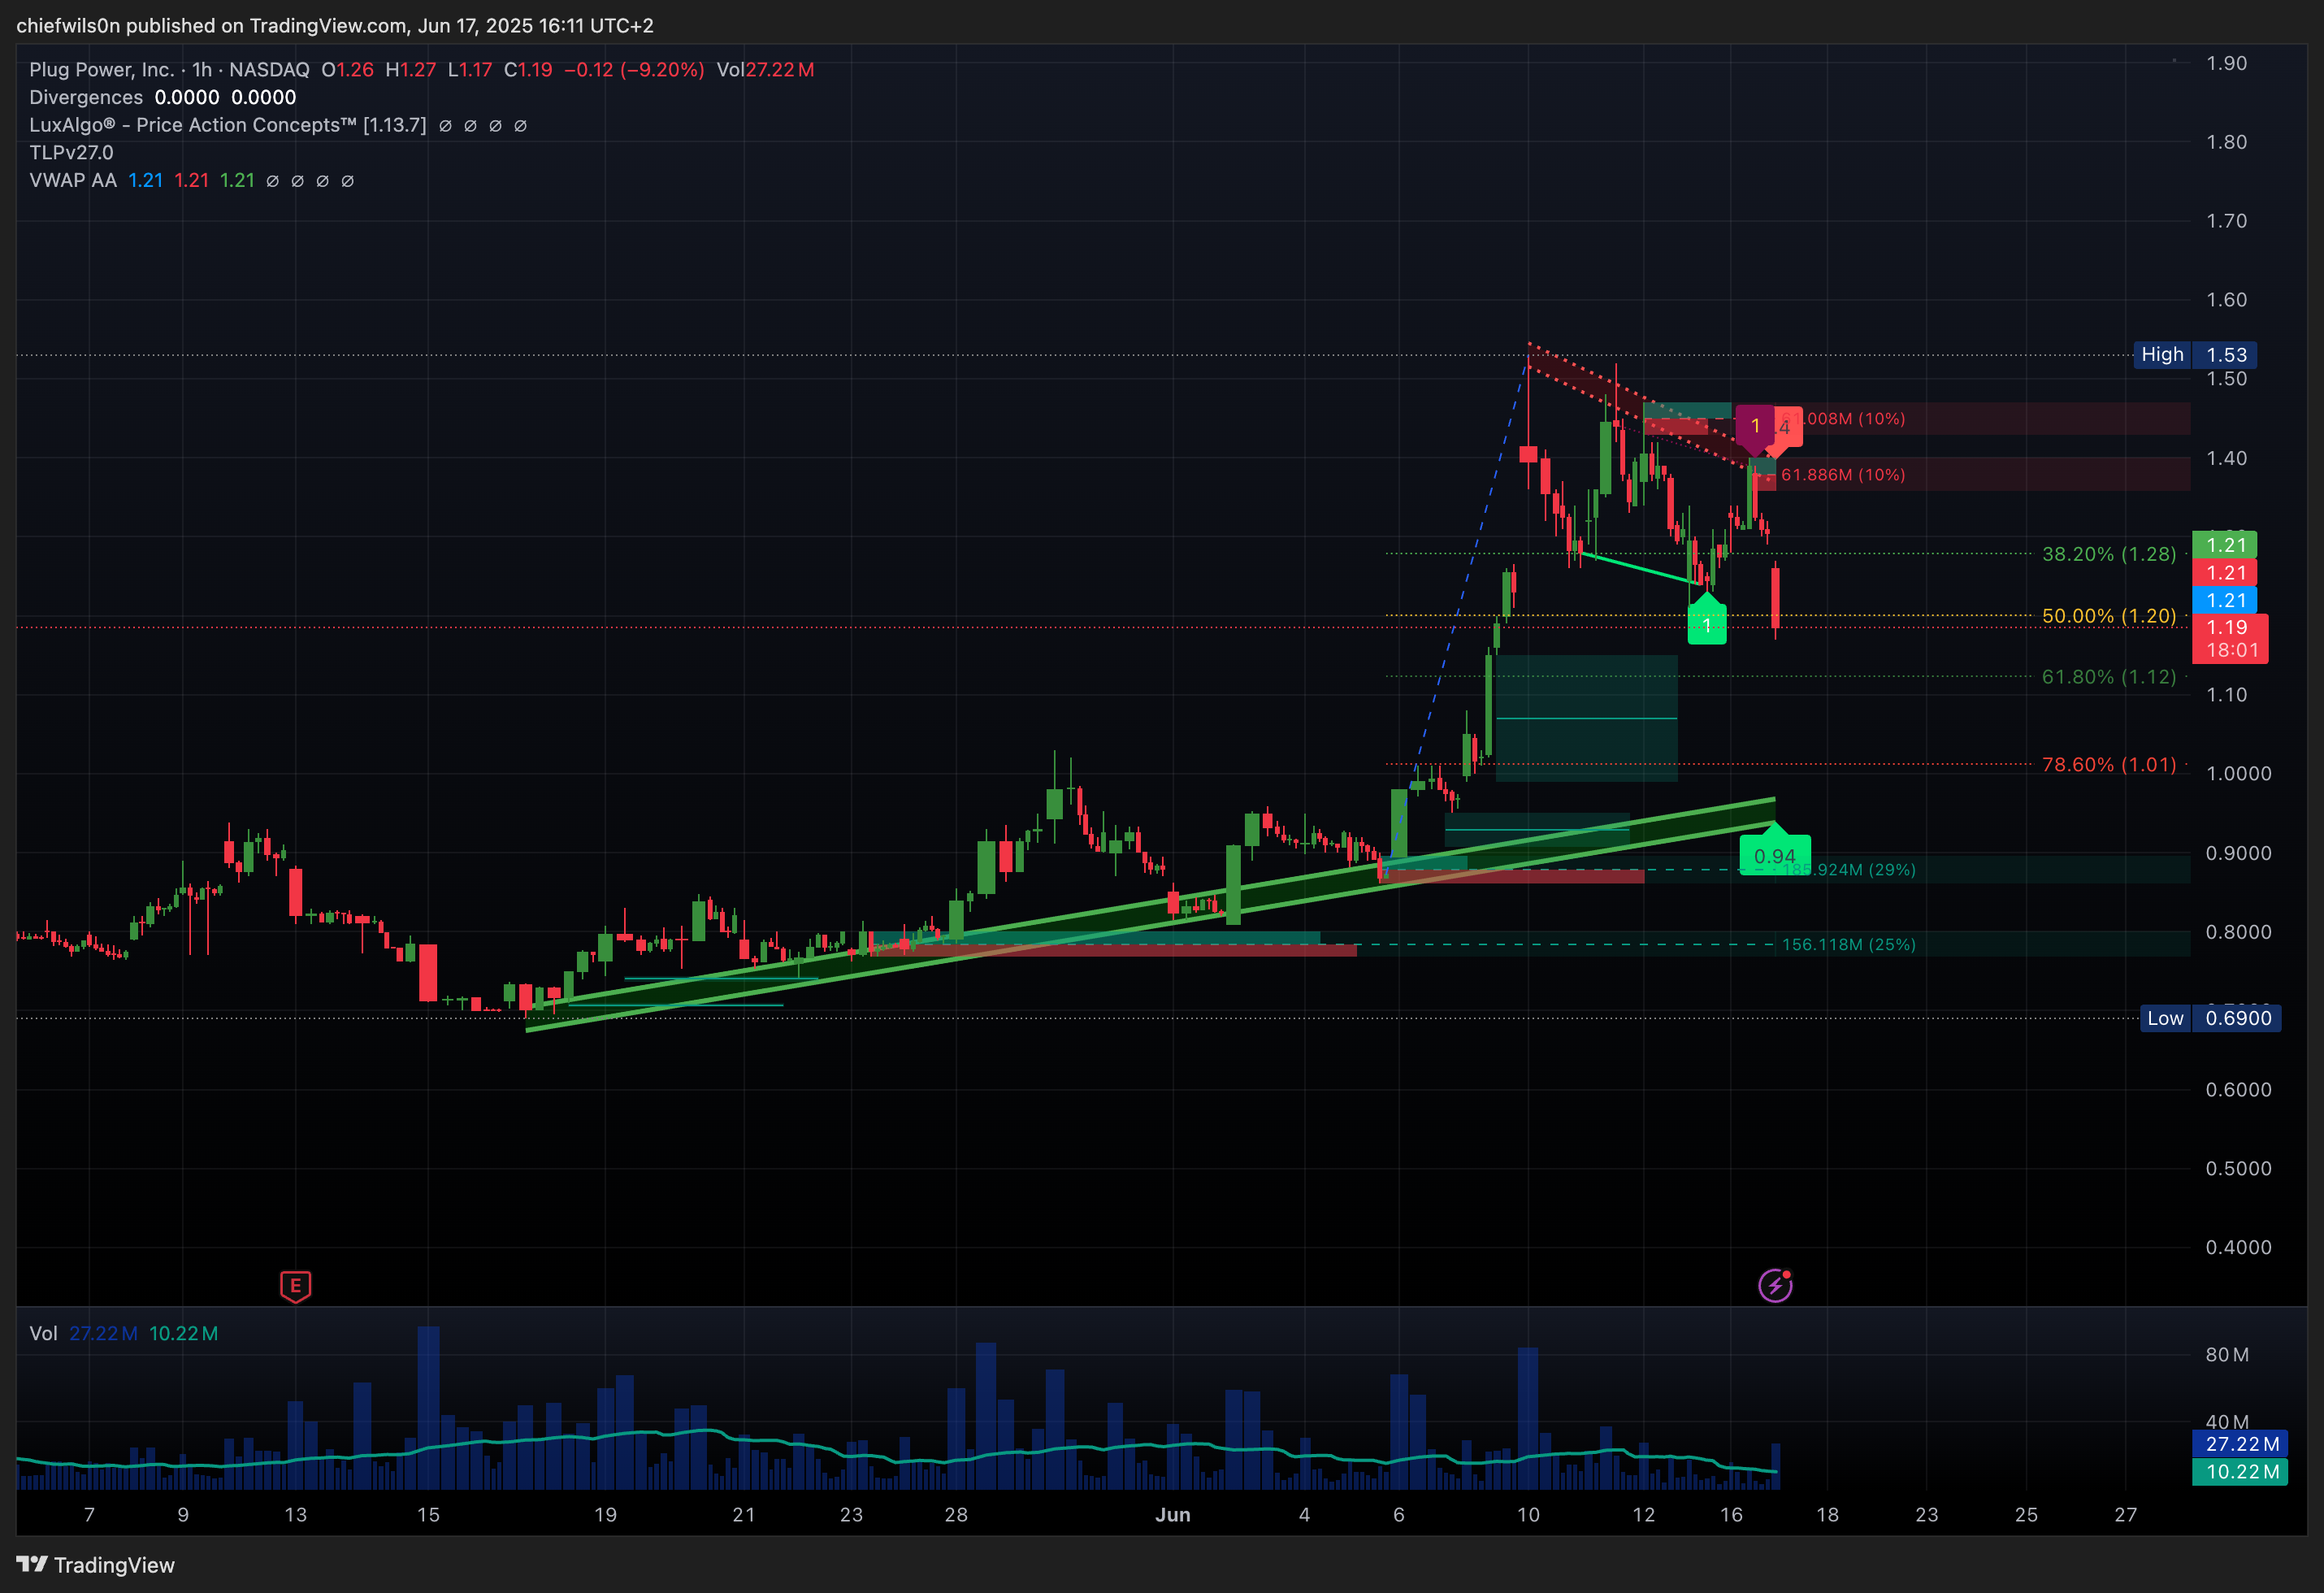Click date 15 on the time axis

428,1515
